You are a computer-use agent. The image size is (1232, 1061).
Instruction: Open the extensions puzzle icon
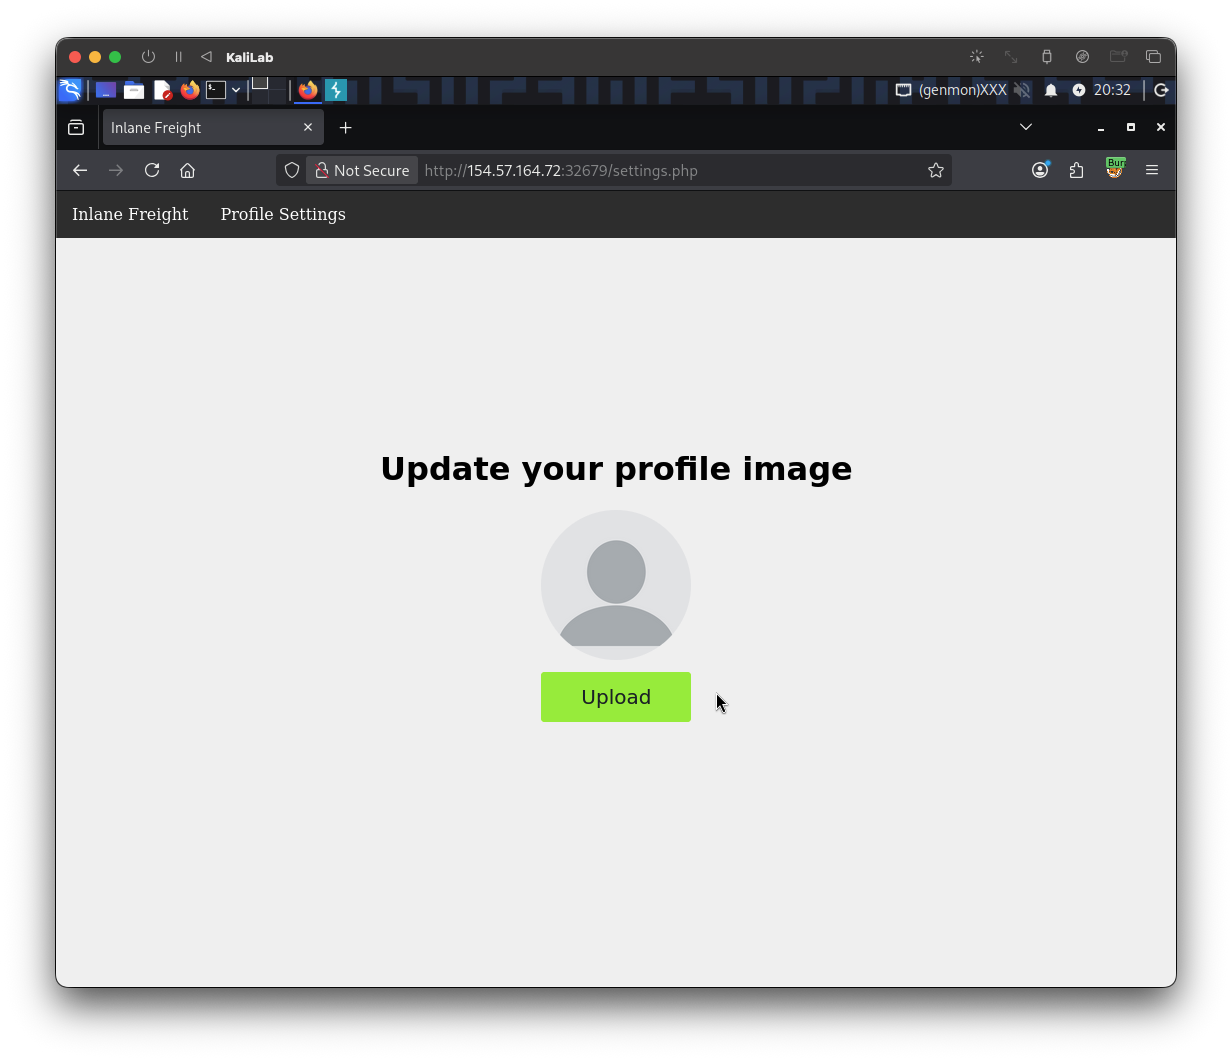coord(1077,170)
